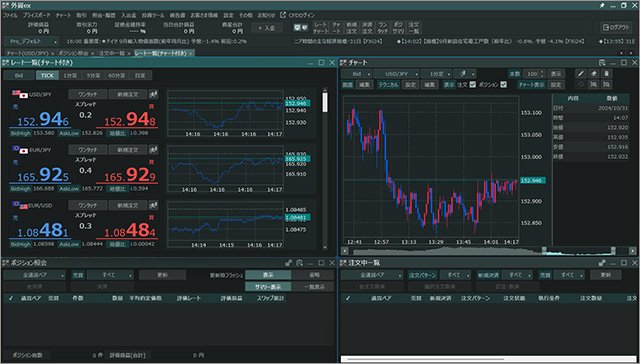Select the line drawing pencil tool
This screenshot has width=640, height=364.
[581, 74]
